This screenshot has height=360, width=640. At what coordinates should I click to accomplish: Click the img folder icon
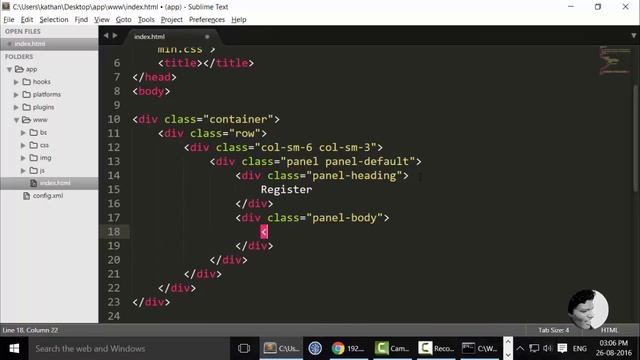pos(33,158)
